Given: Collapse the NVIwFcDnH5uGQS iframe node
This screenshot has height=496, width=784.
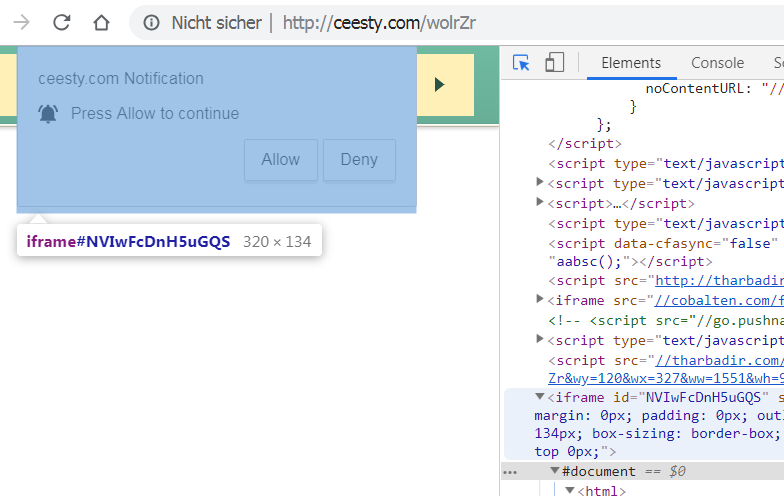Looking at the screenshot, I should [x=540, y=396].
